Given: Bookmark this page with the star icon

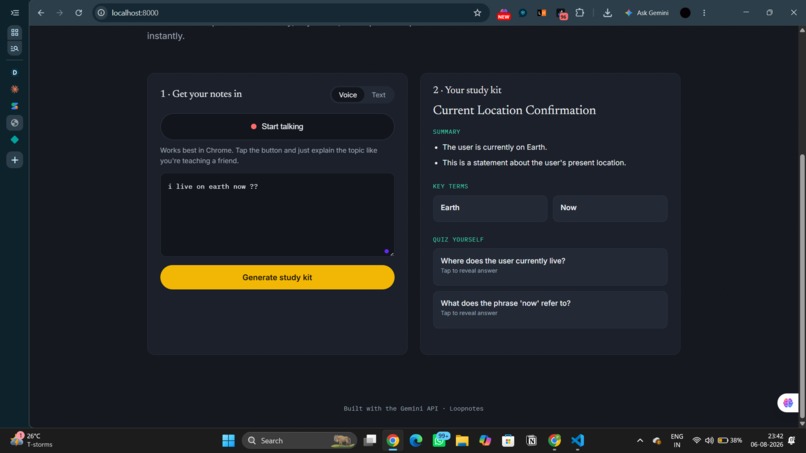Looking at the screenshot, I should [478, 13].
